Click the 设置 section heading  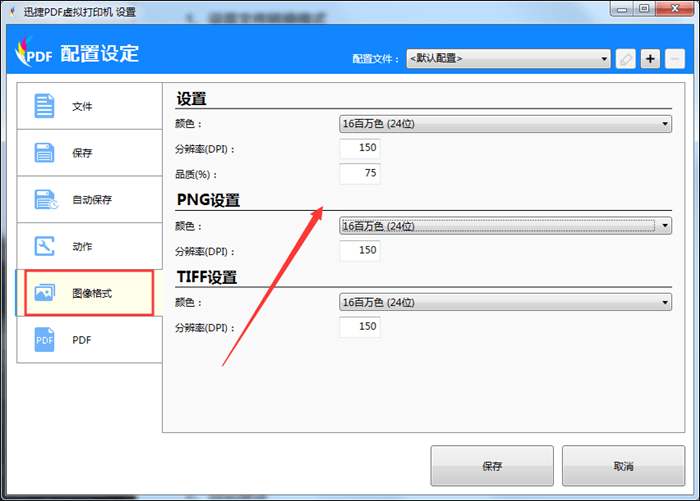(192, 99)
